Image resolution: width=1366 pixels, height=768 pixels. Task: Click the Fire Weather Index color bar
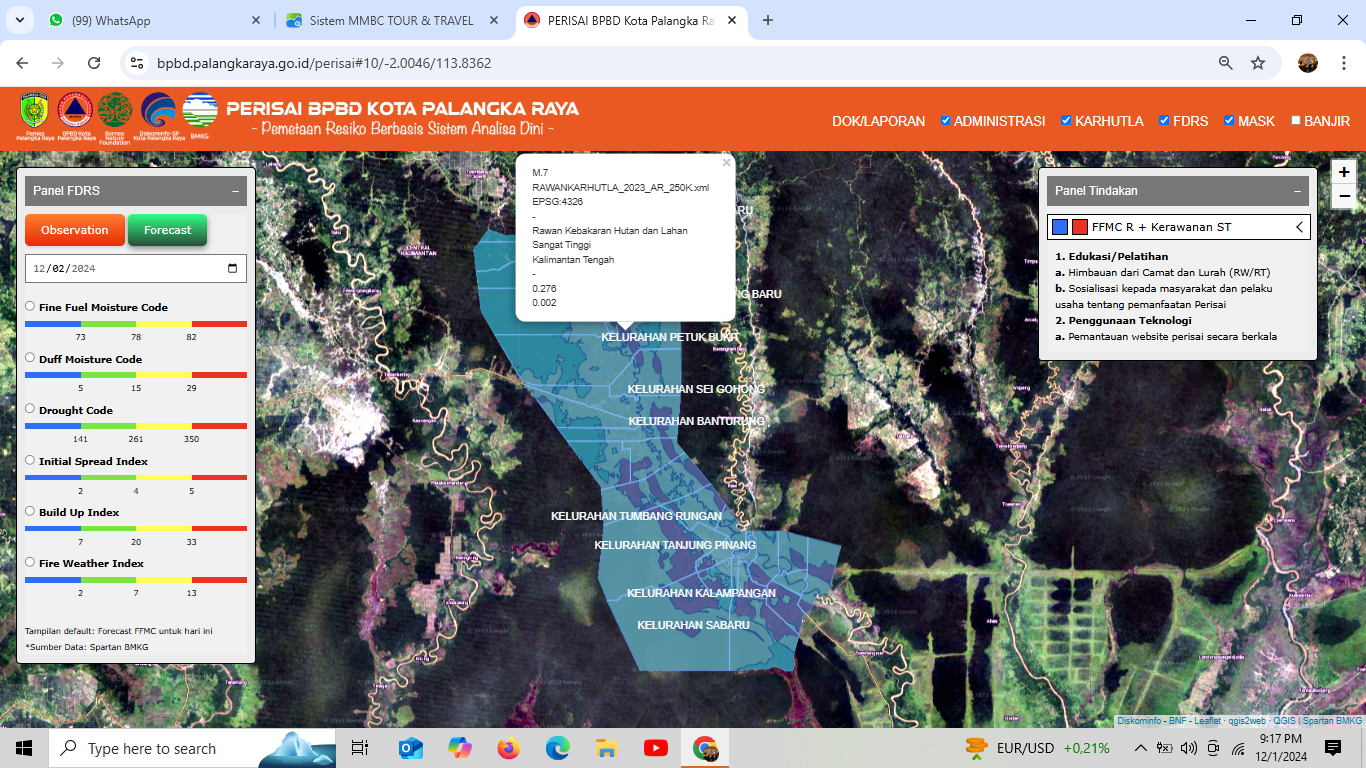pyautogui.click(x=136, y=580)
